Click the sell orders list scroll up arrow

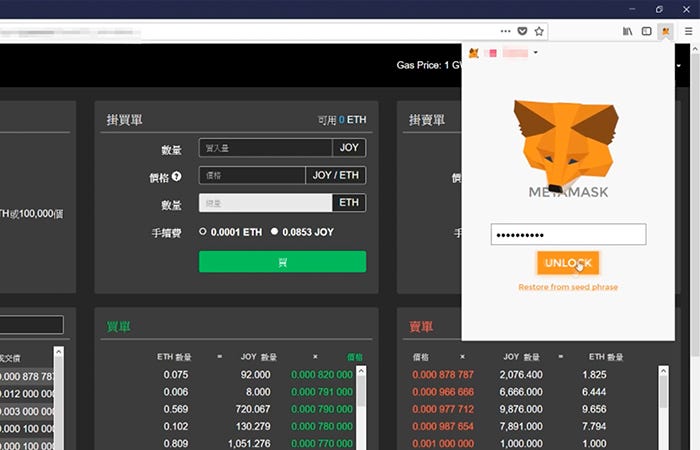pos(663,371)
